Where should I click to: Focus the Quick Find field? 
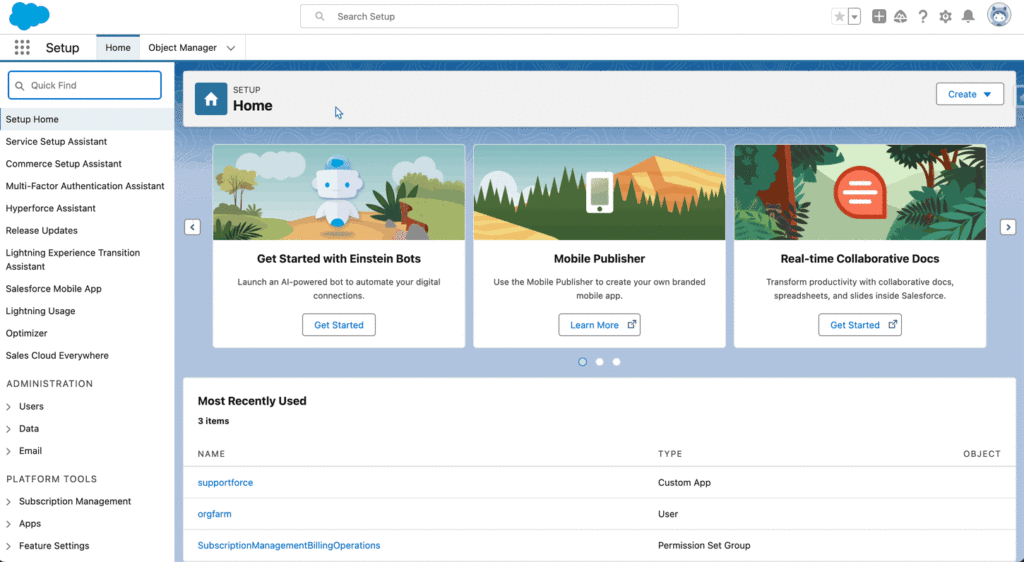84,86
